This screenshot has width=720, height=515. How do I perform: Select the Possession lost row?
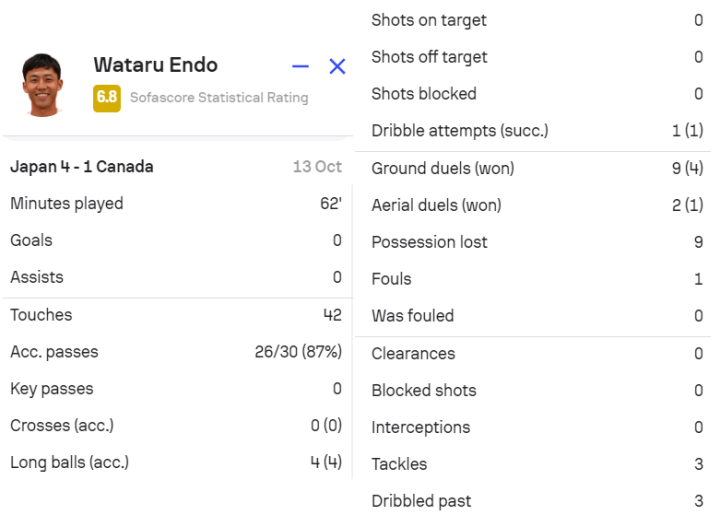point(536,242)
